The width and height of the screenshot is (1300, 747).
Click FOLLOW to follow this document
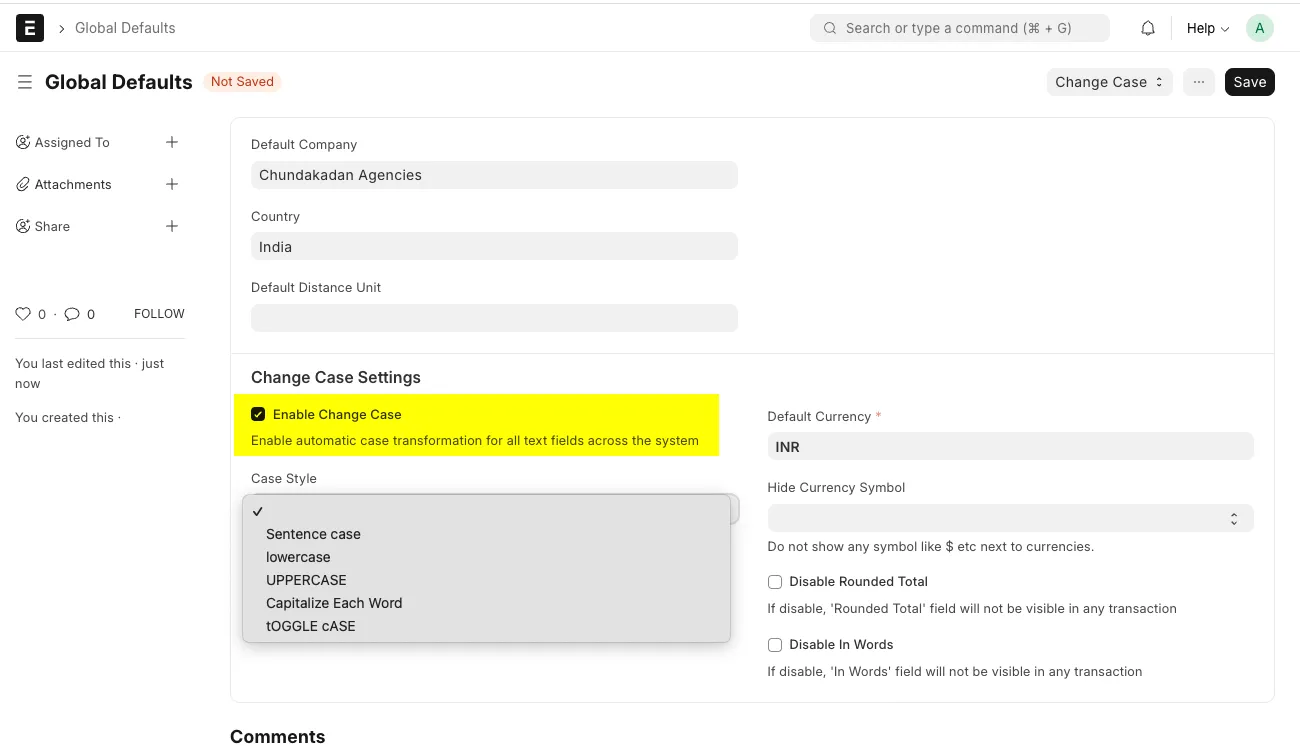tap(158, 313)
